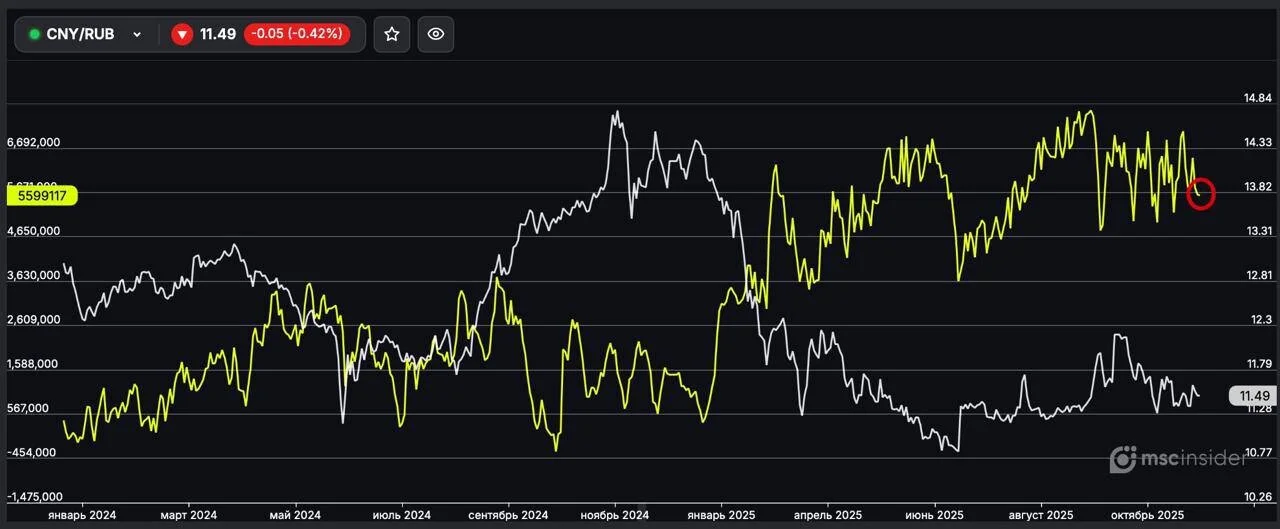1280x529 pixels.
Task: Toggle chart visibility with the eye icon
Action: click(x=436, y=34)
